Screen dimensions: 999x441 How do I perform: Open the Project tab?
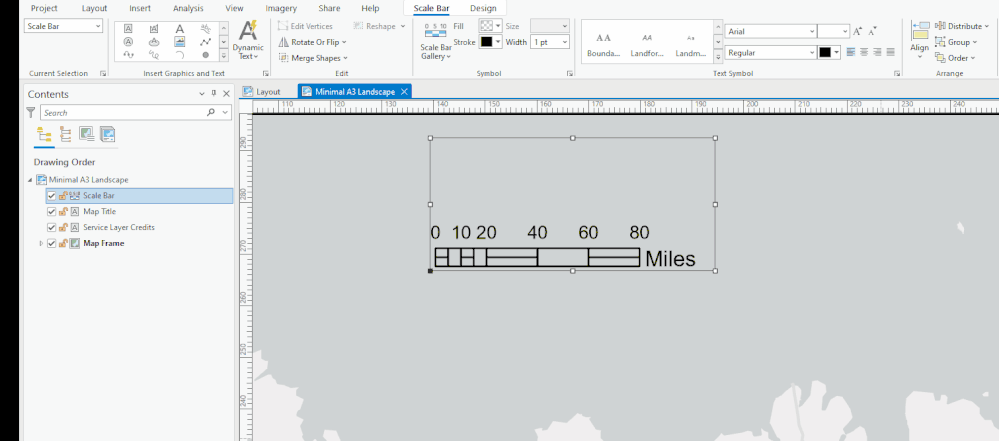point(44,8)
